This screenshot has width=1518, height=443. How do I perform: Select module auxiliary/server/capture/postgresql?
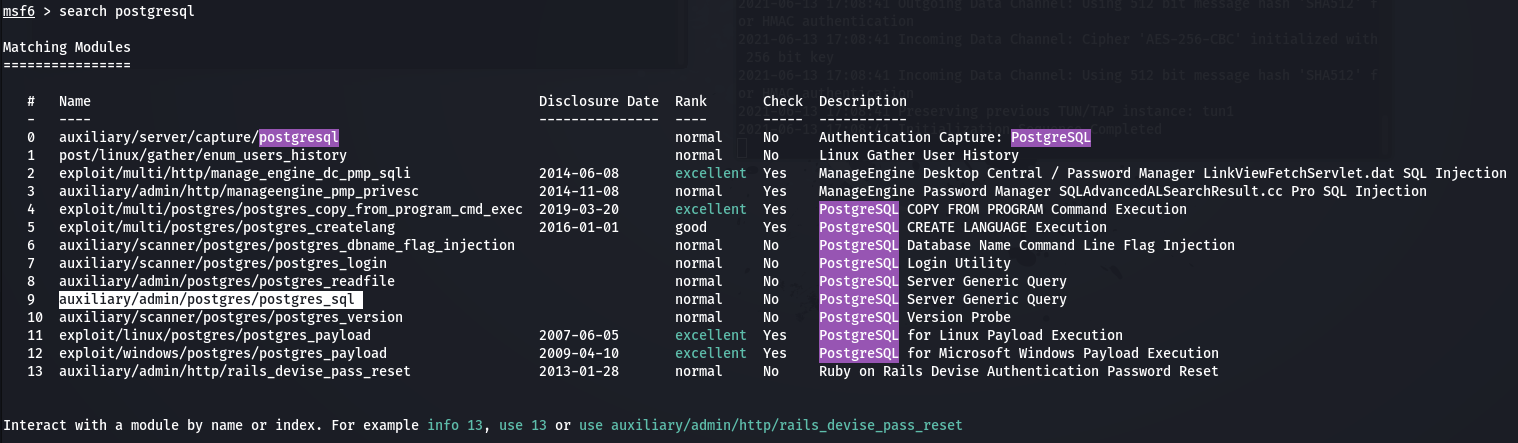(x=199, y=137)
